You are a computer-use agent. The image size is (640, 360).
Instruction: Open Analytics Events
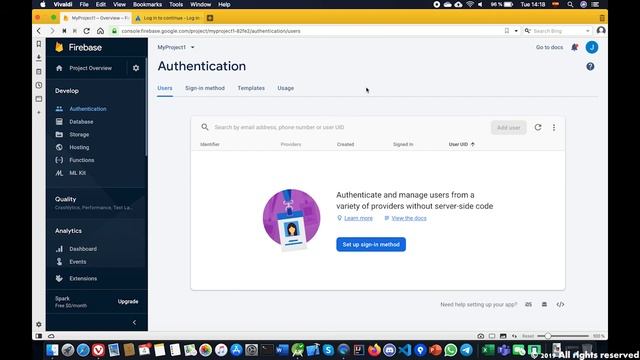[x=78, y=262]
